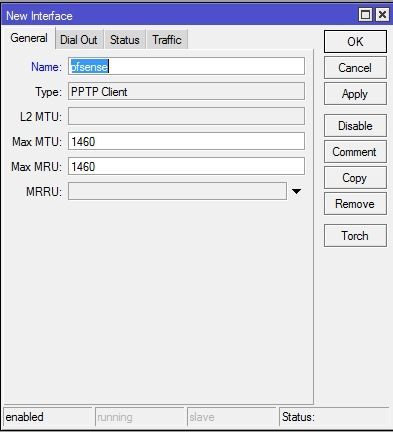Image resolution: width=393 pixels, height=432 pixels.
Task: Click the running status bar entry
Action: click(140, 417)
